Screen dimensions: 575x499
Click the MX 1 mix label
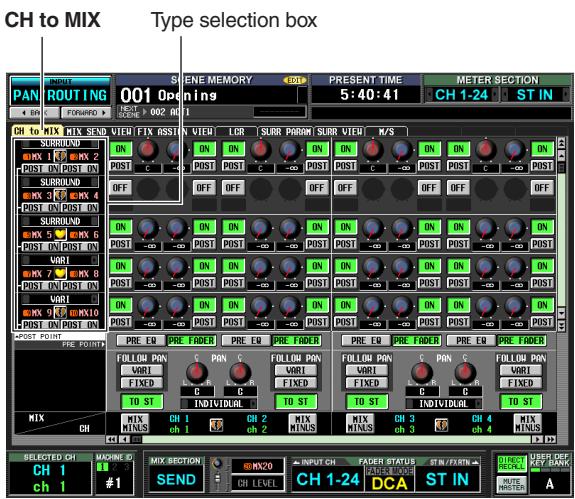(x=37, y=157)
